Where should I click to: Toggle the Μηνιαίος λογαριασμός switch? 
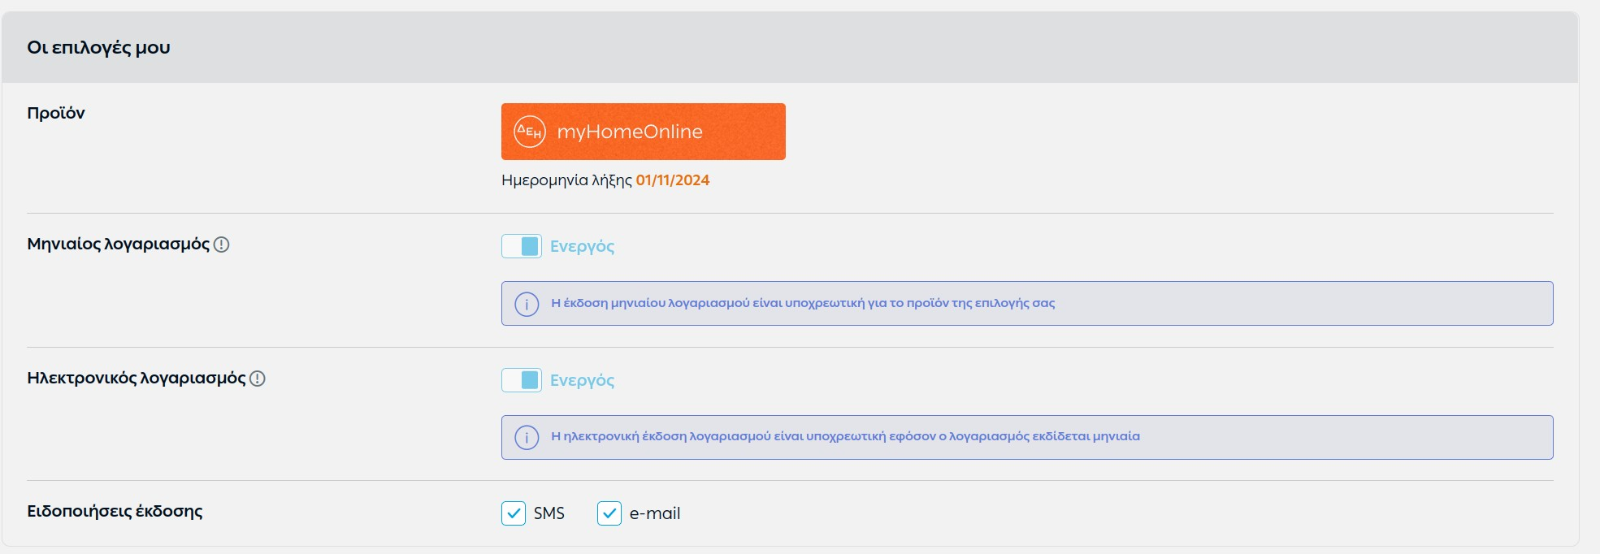[x=521, y=246]
